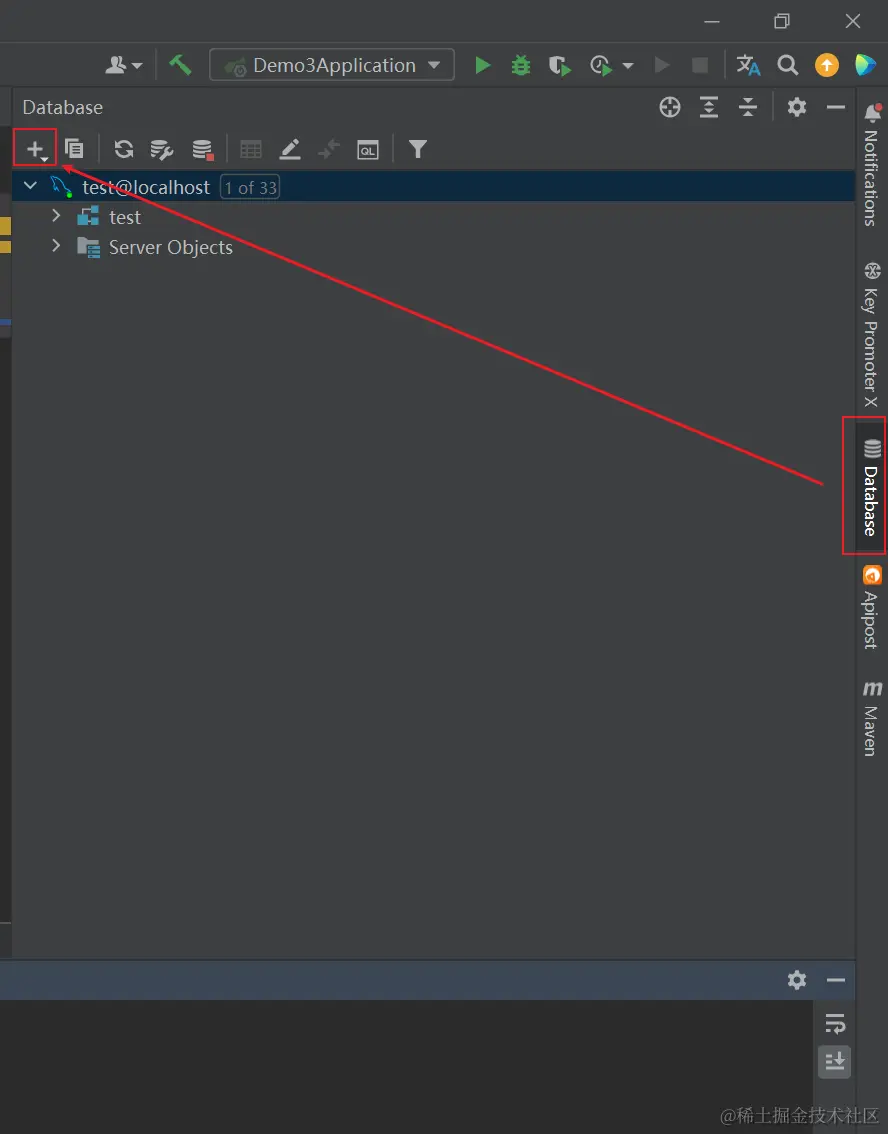Collapse all in Database panel
Image resolution: width=888 pixels, height=1134 pixels.
748,107
